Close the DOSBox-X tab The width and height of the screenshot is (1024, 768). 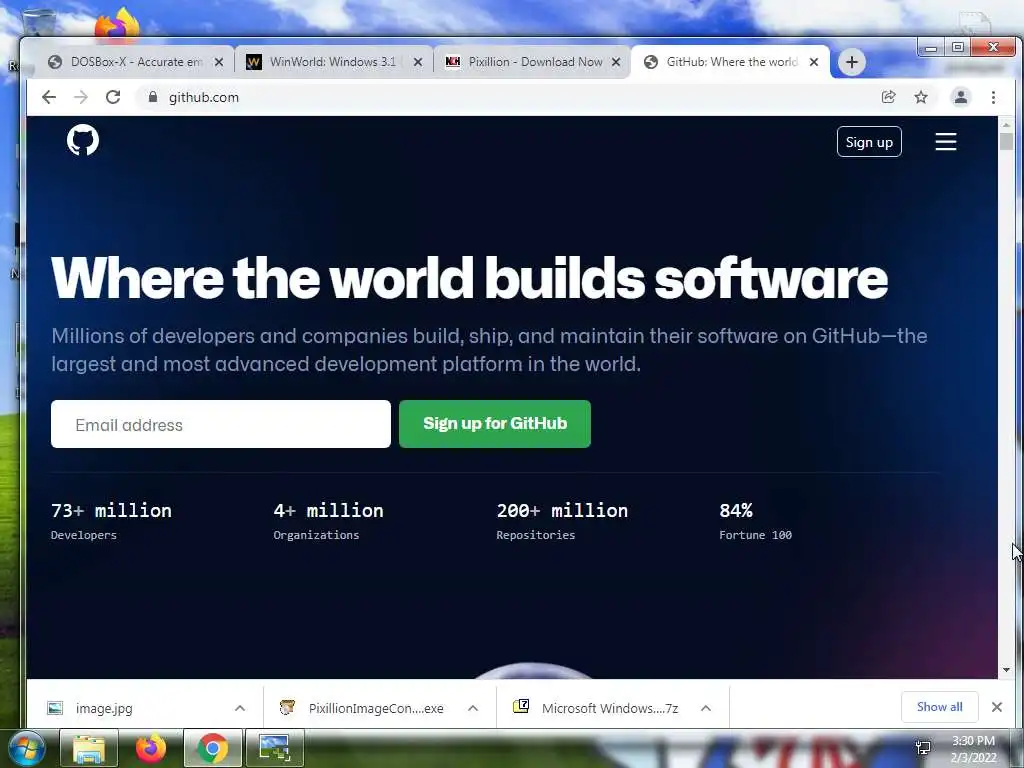[219, 62]
